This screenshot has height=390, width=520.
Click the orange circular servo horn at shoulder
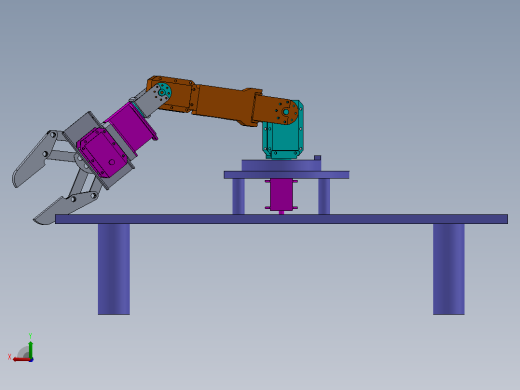coord(286,112)
